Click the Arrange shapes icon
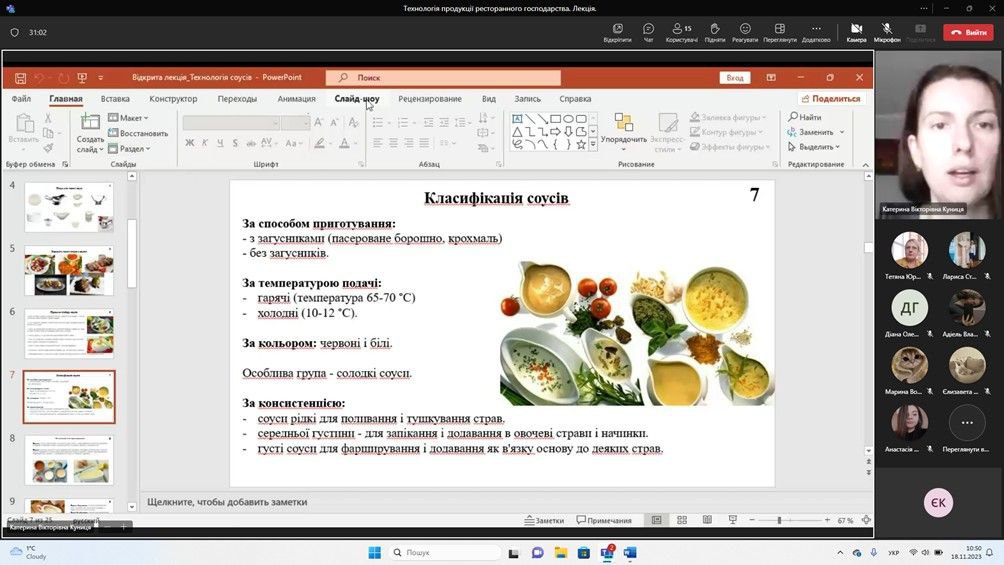The height and width of the screenshot is (565, 1004). coord(623,127)
